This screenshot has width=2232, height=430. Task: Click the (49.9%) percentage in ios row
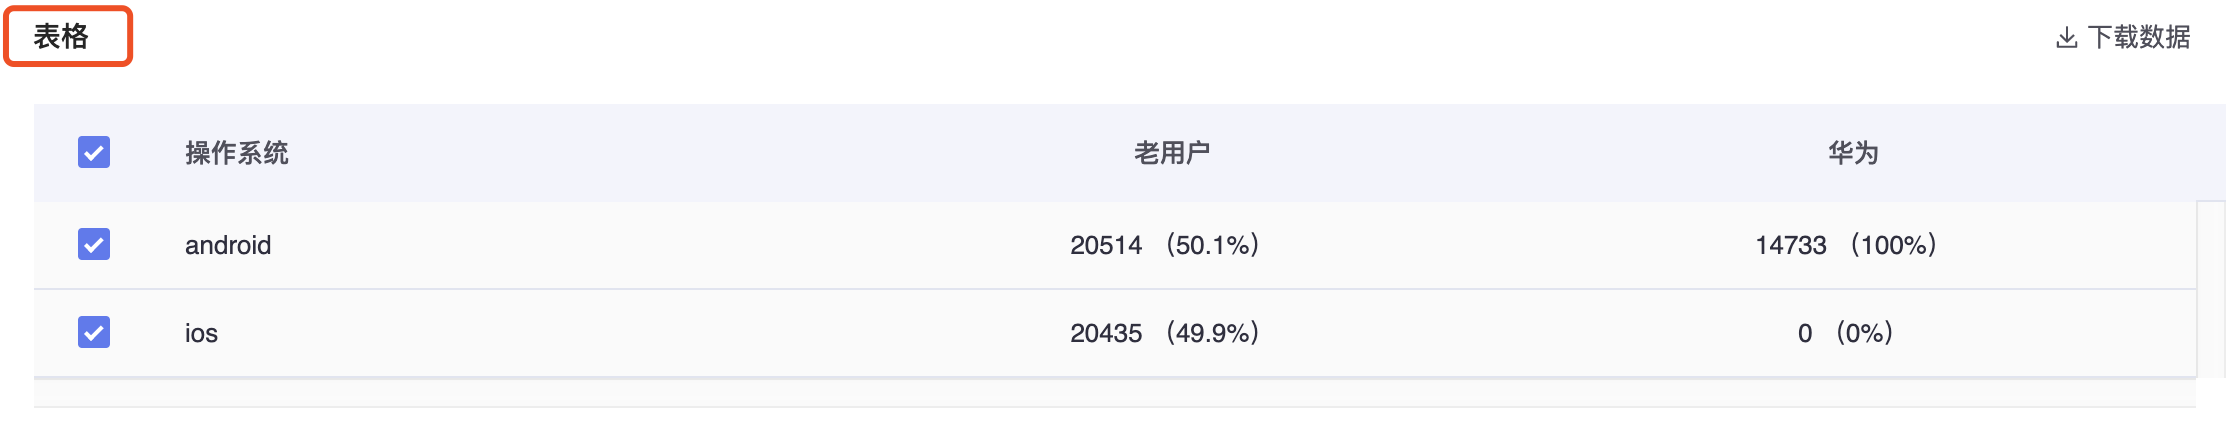pos(1212,333)
